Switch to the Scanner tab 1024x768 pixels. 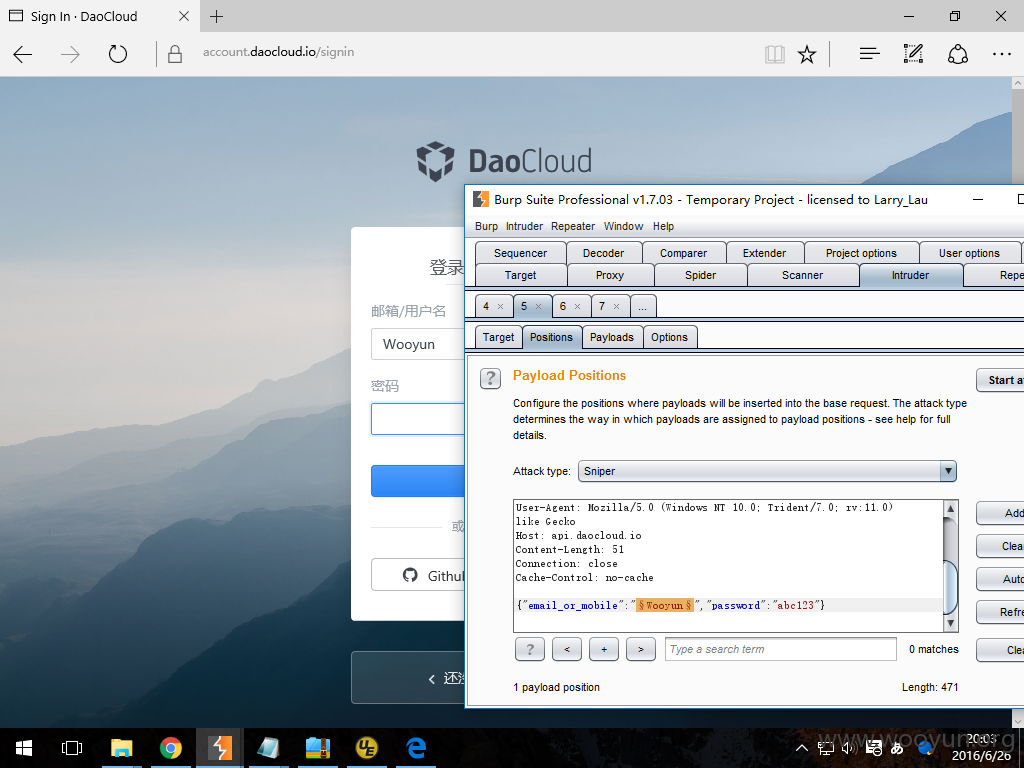803,276
